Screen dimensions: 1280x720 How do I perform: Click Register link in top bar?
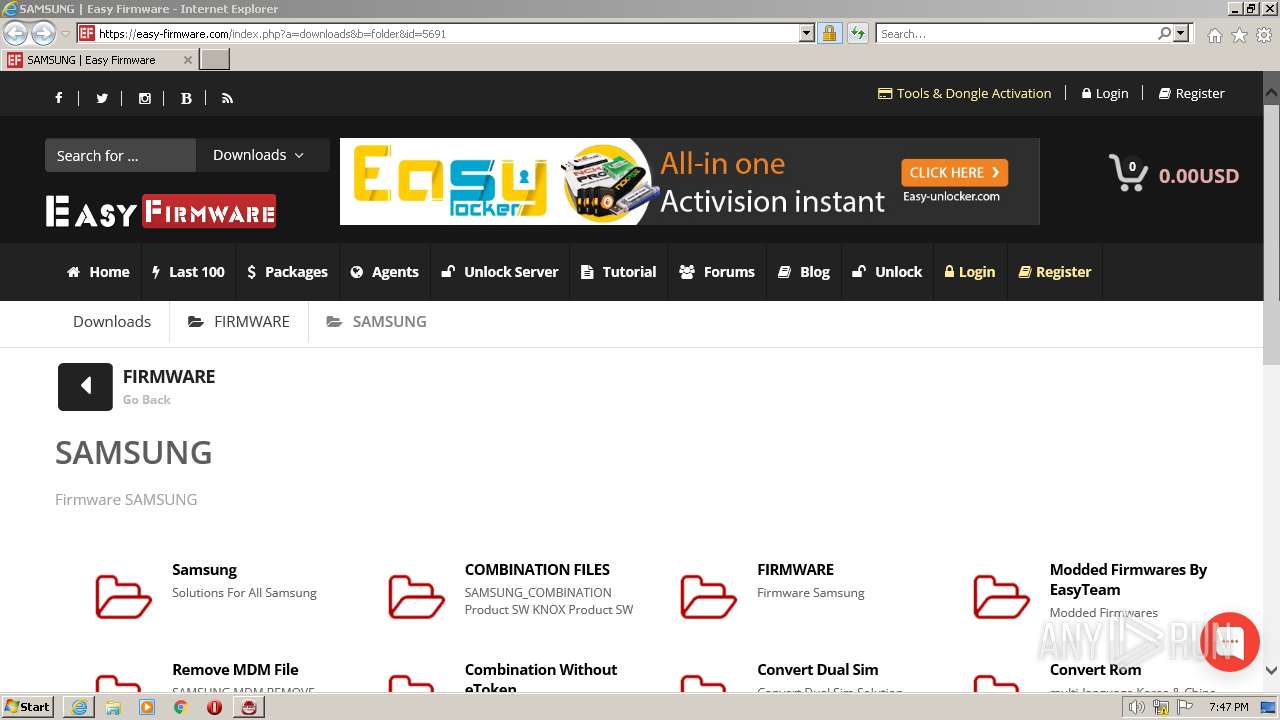click(x=1192, y=93)
